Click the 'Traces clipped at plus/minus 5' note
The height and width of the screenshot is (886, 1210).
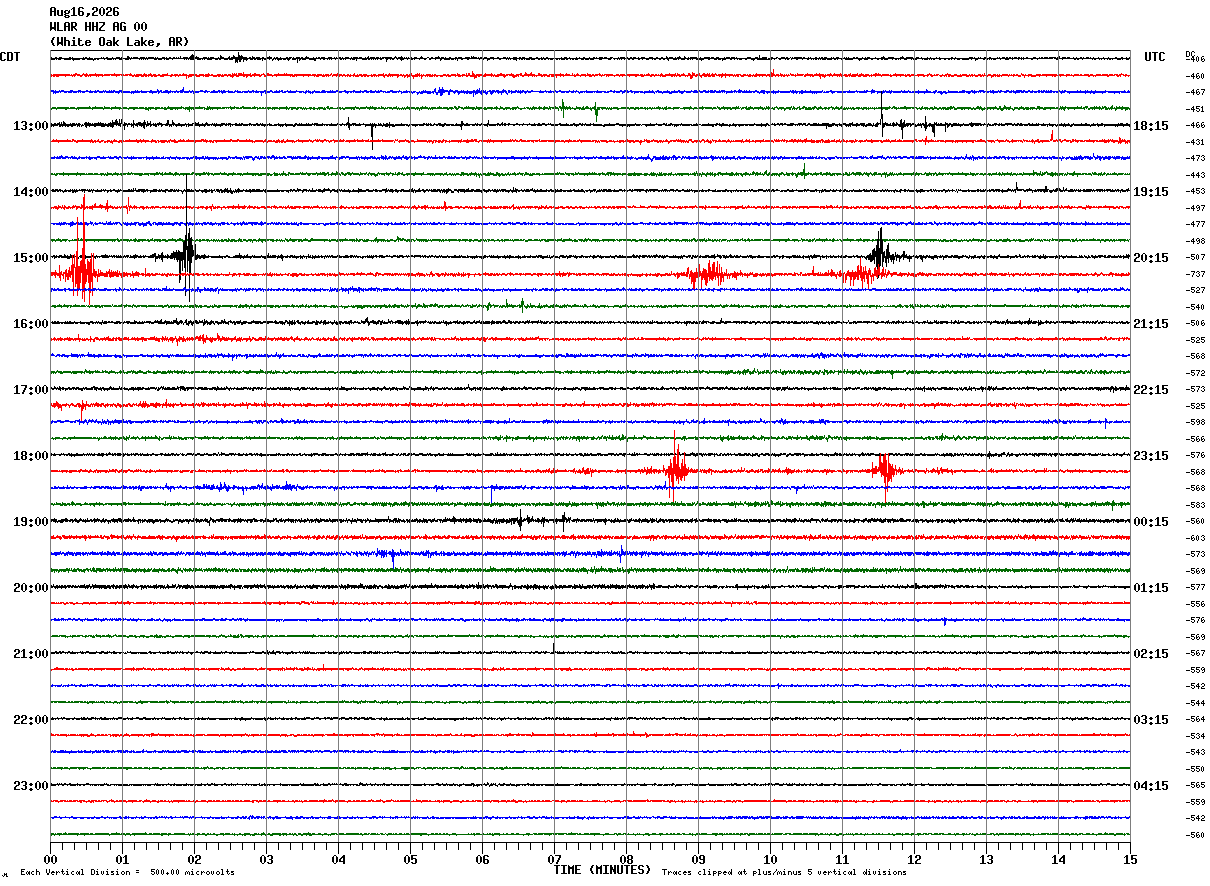[x=784, y=872]
